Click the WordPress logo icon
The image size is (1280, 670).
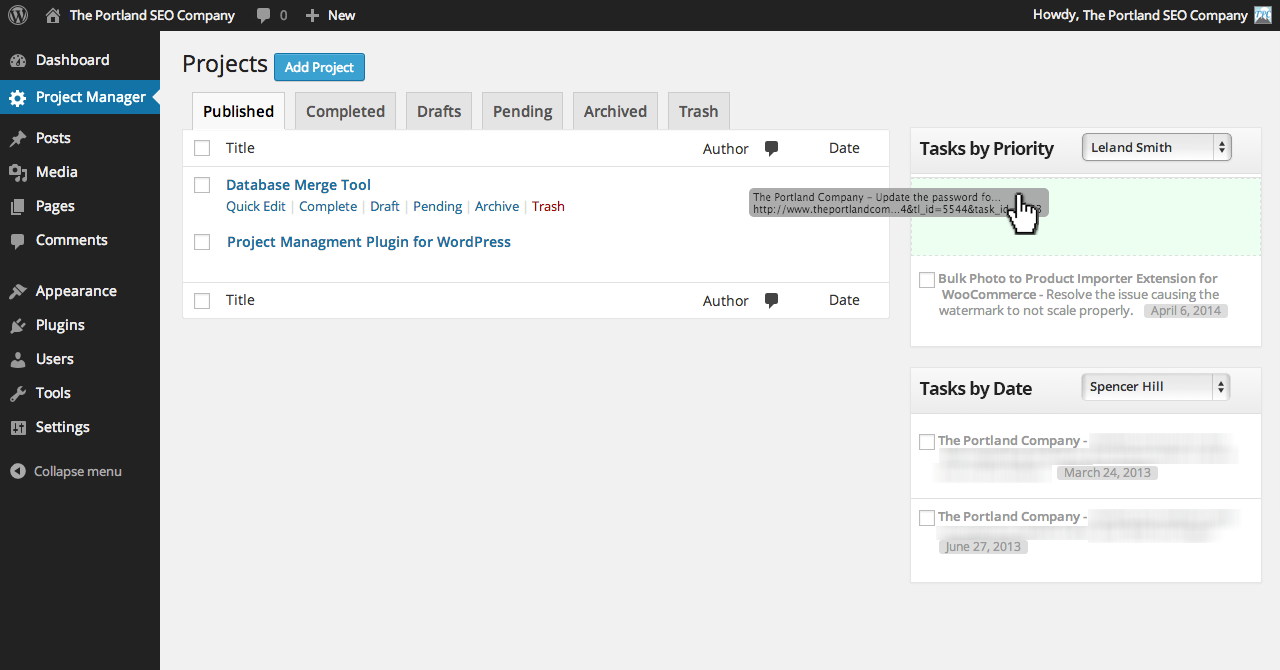[18, 15]
